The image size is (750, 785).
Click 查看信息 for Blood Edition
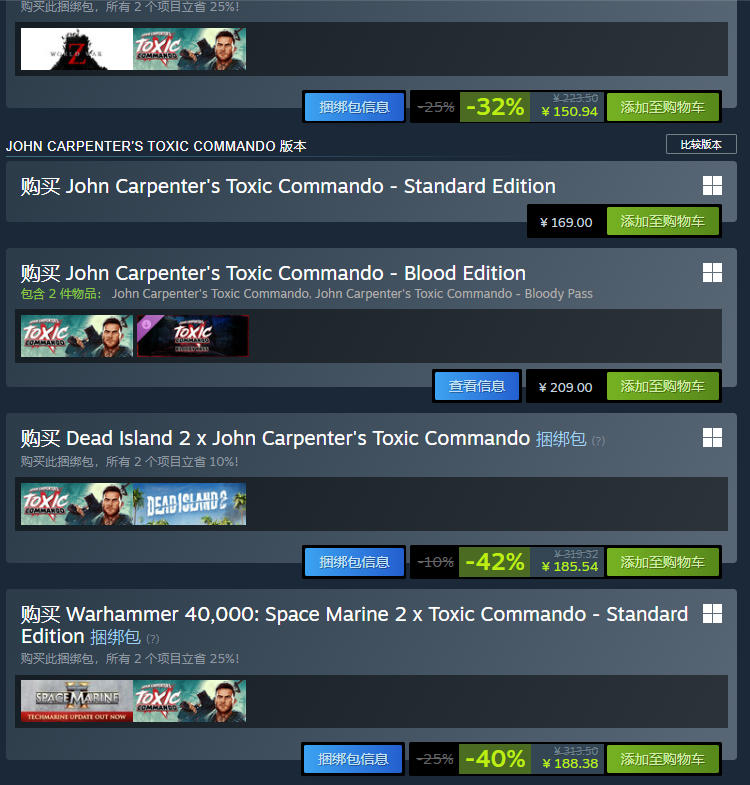[477, 386]
